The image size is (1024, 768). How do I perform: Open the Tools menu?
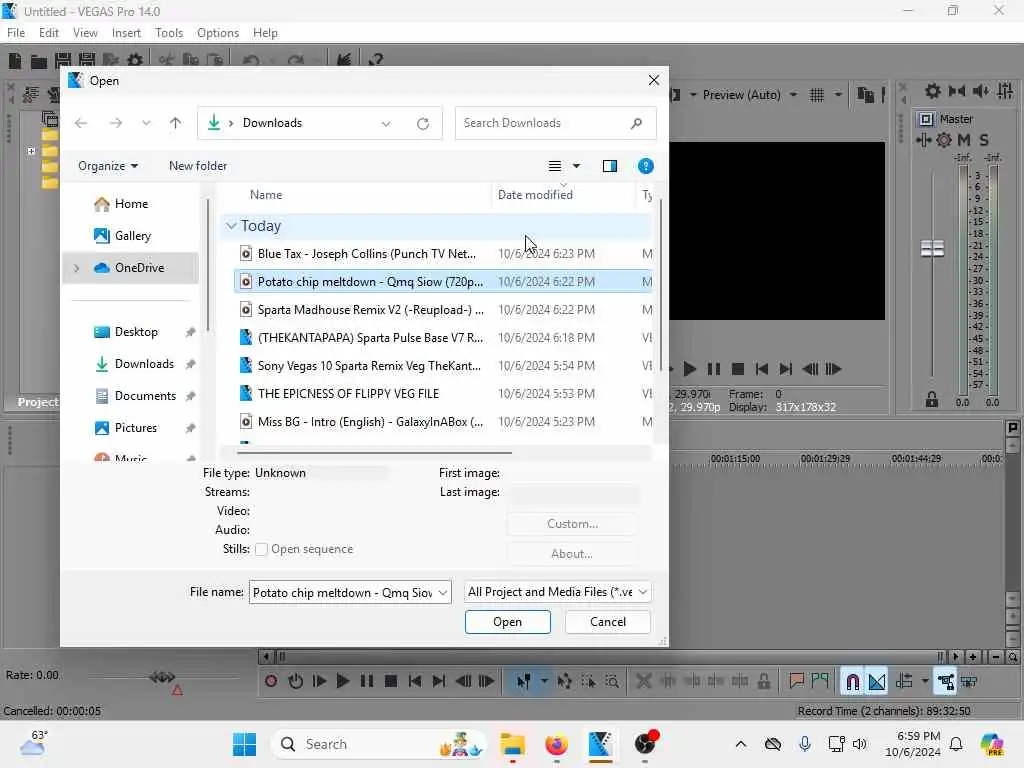(169, 33)
